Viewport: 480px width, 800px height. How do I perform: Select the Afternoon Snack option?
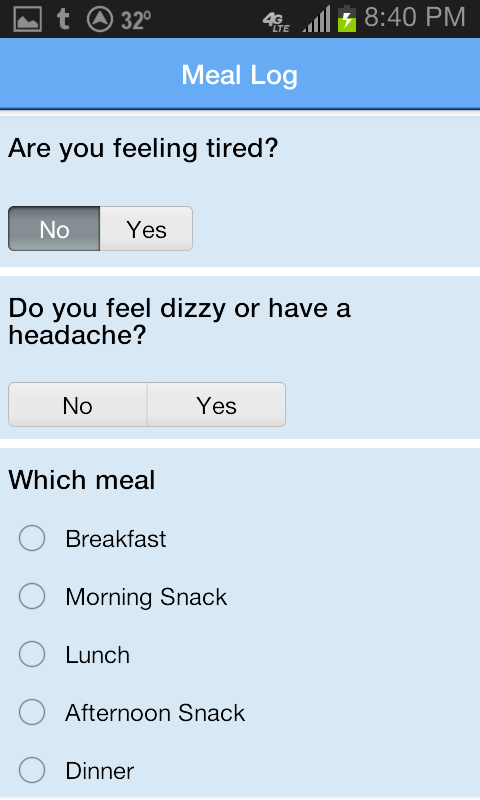pos(132,713)
